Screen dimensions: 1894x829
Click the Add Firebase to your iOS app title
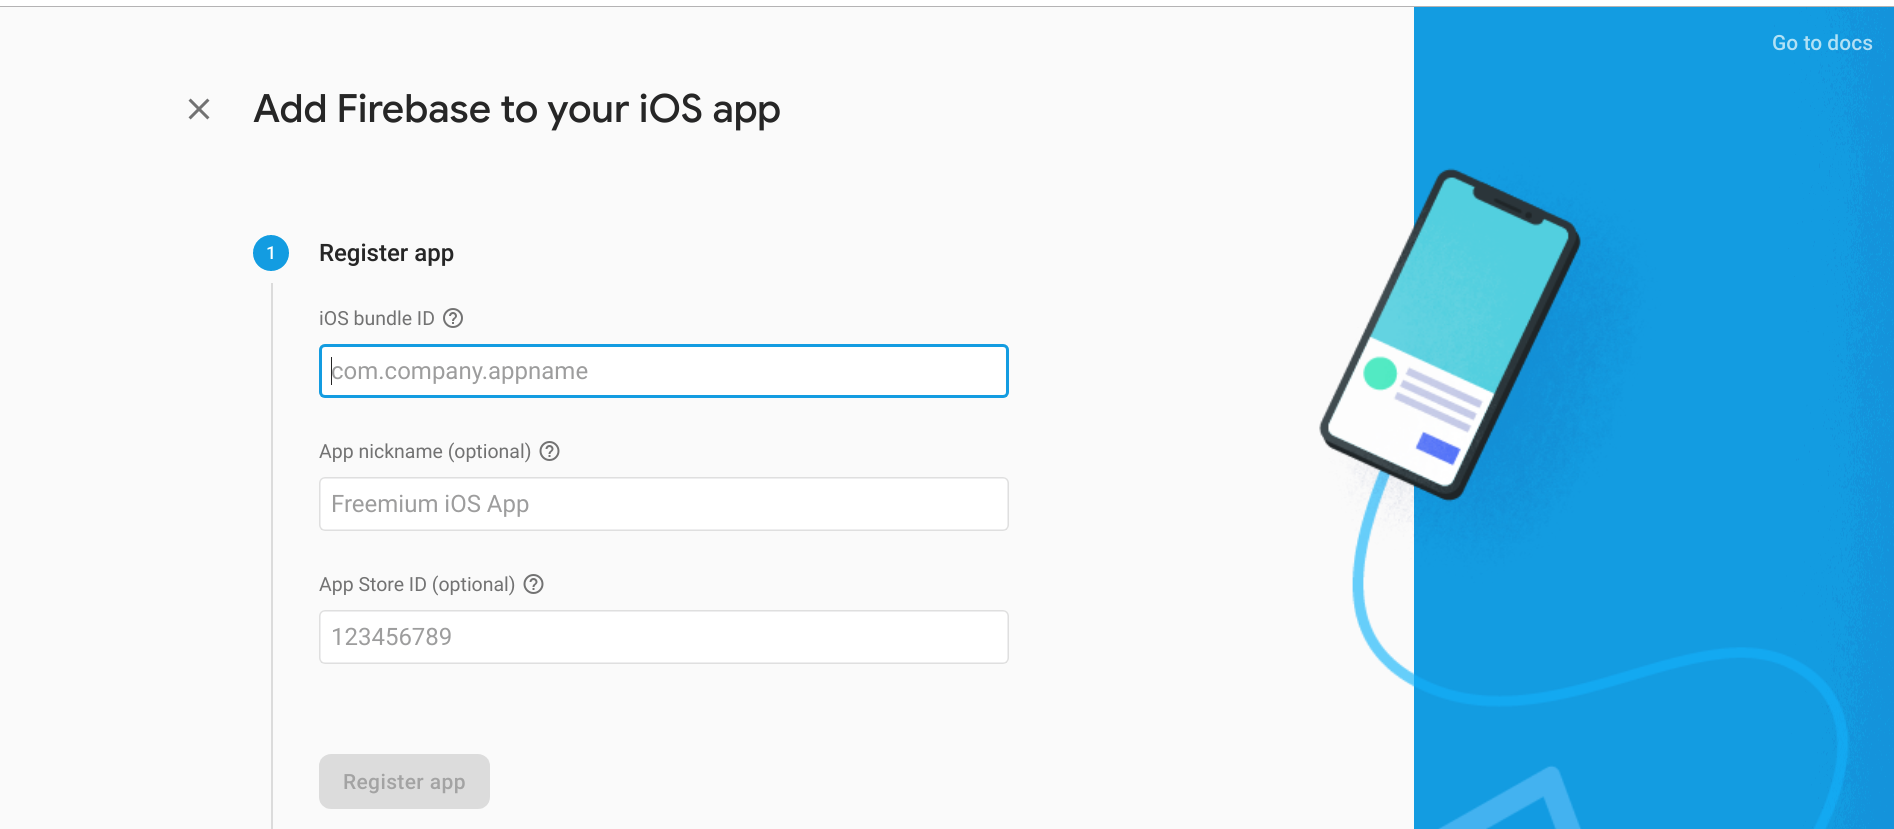[517, 109]
